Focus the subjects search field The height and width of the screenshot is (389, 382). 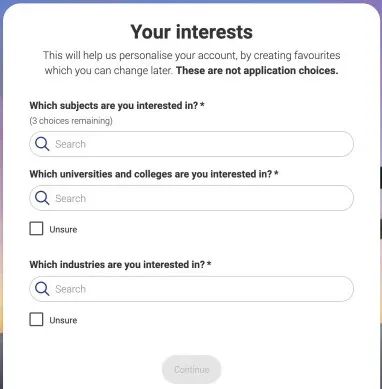[x=191, y=144]
